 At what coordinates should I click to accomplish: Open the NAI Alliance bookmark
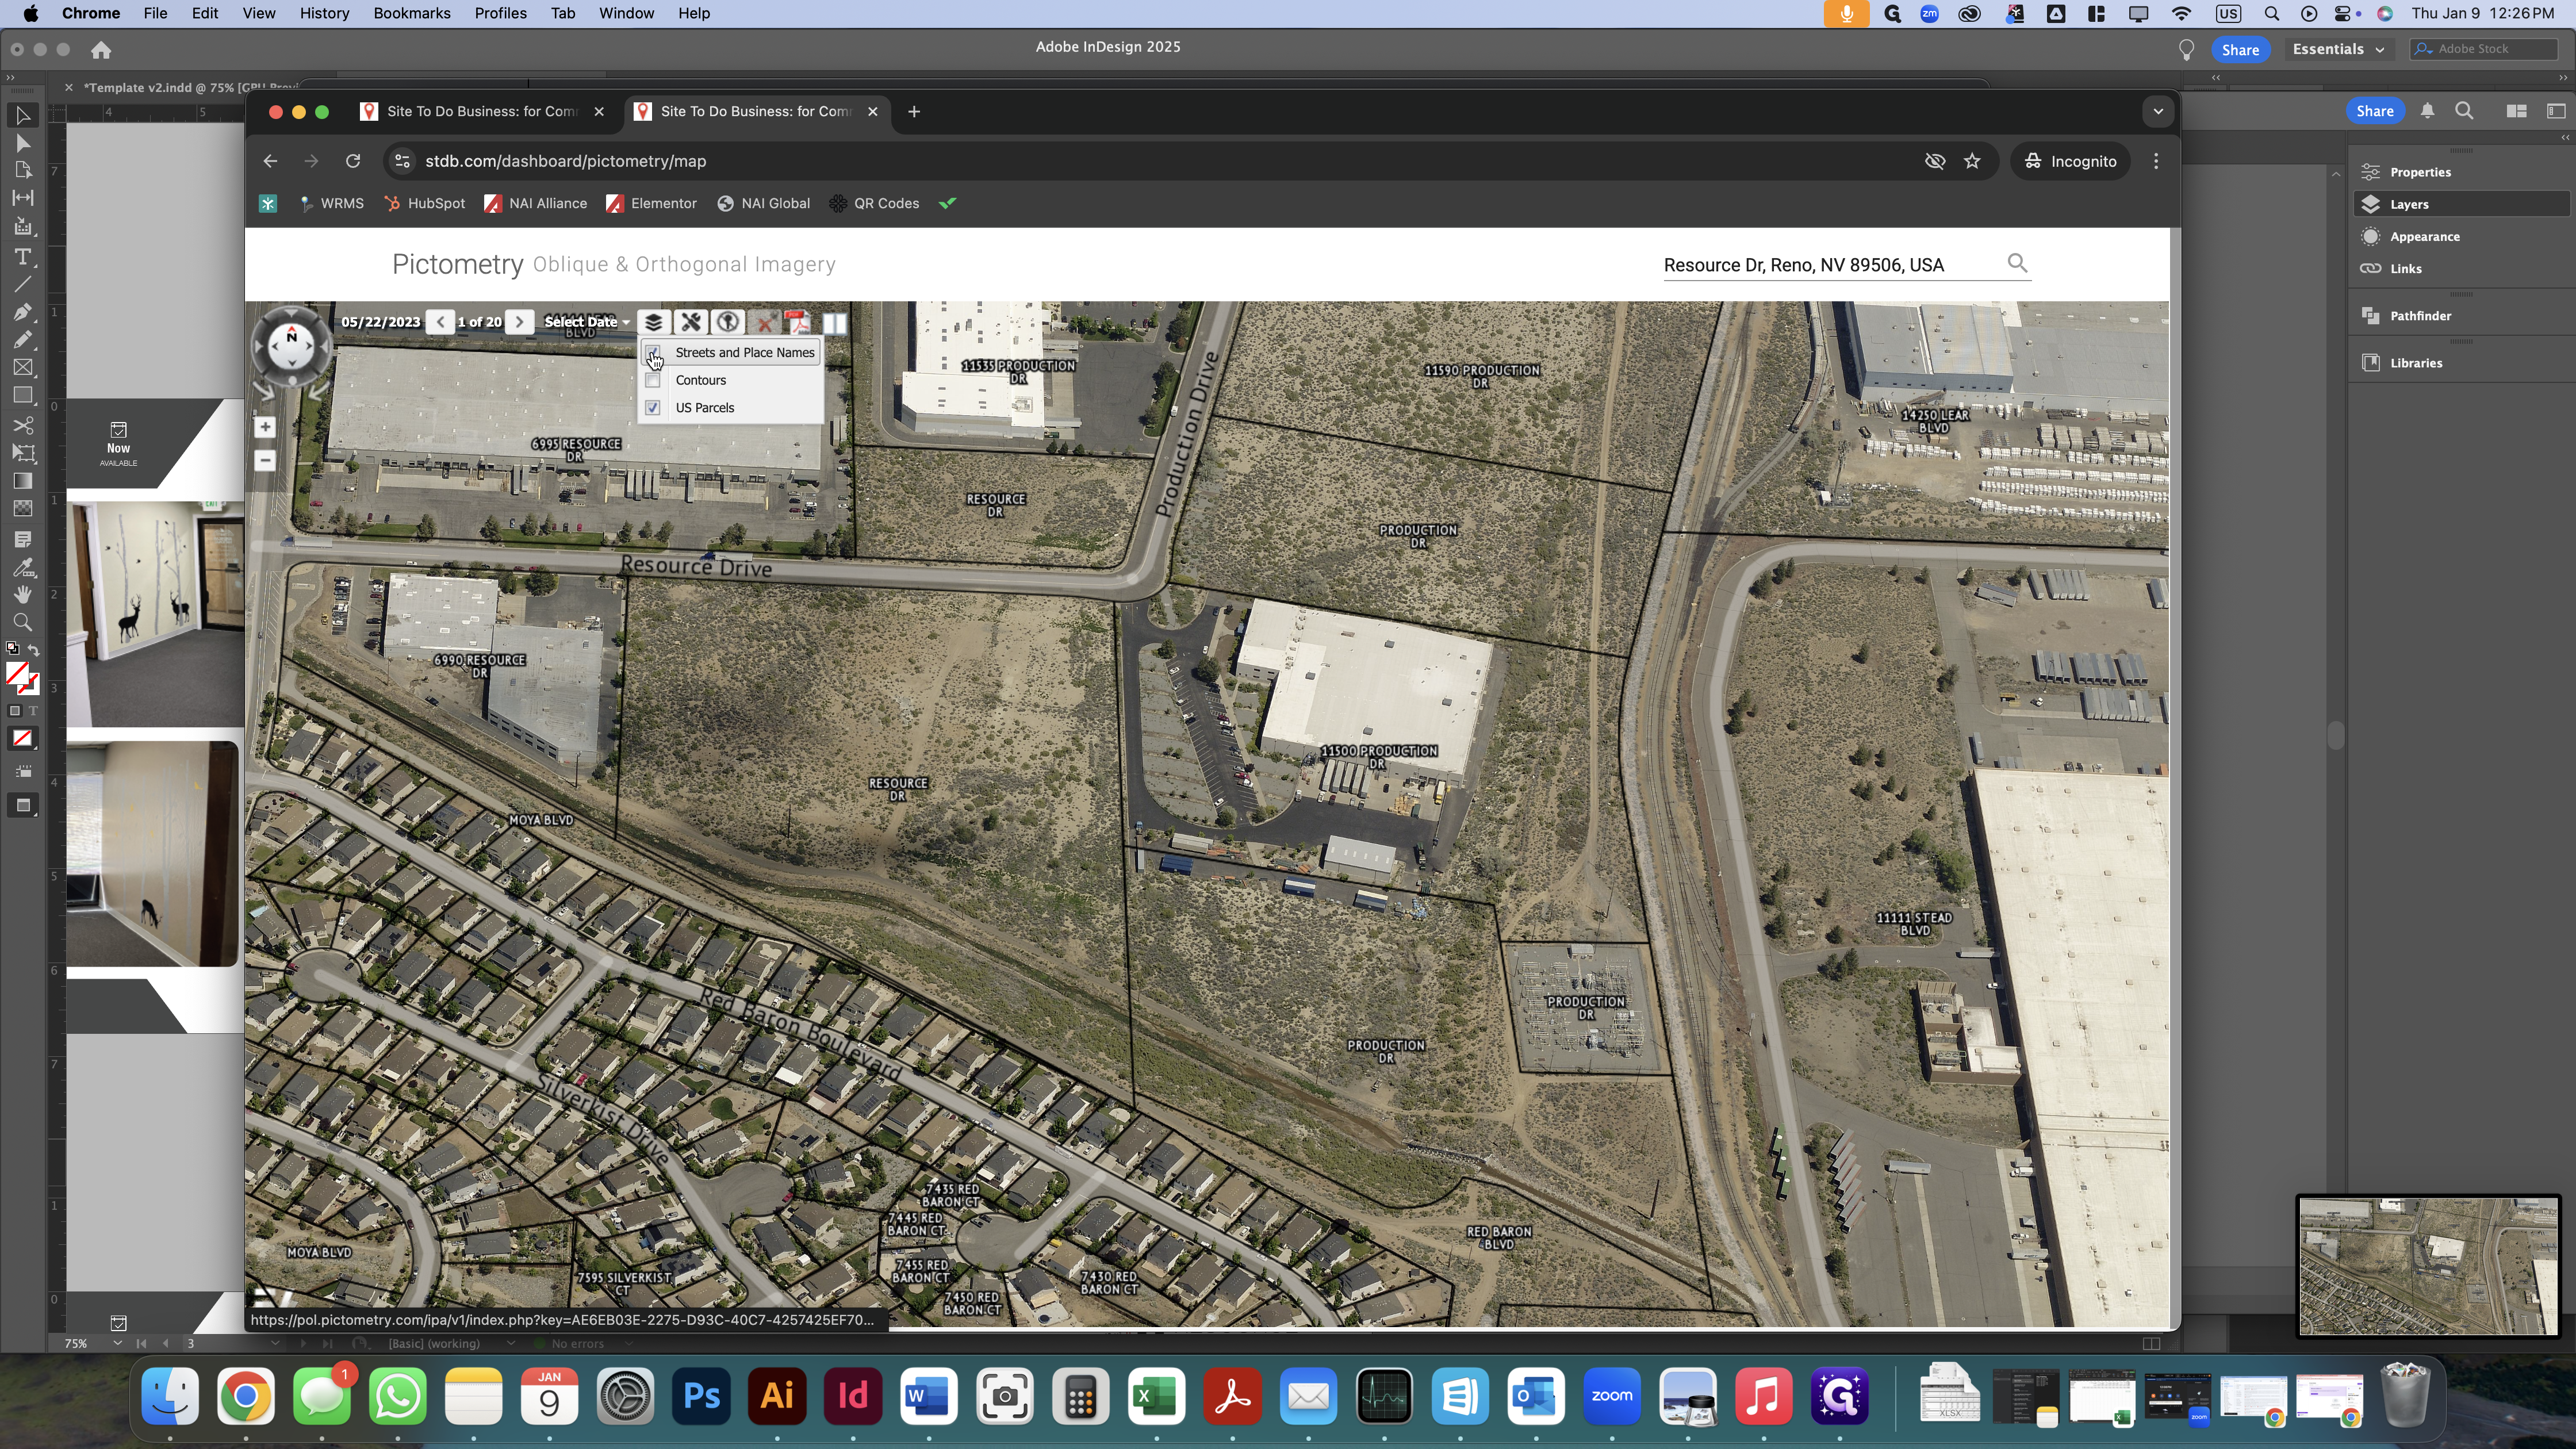pos(536,203)
